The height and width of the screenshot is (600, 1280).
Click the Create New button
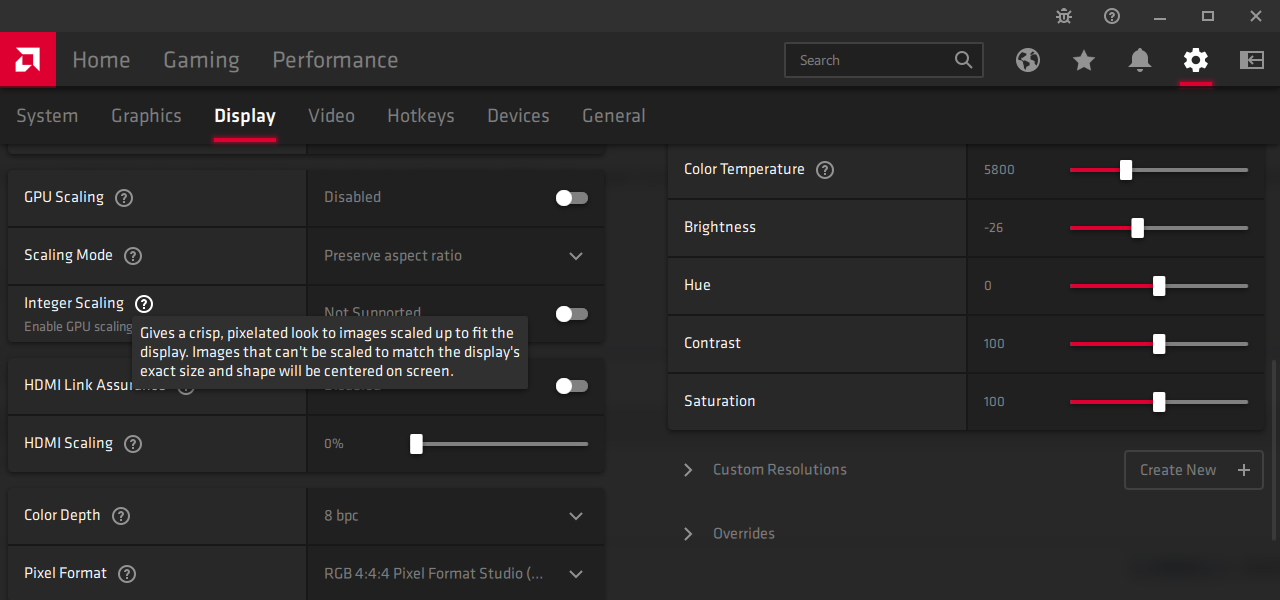pyautogui.click(x=1193, y=470)
